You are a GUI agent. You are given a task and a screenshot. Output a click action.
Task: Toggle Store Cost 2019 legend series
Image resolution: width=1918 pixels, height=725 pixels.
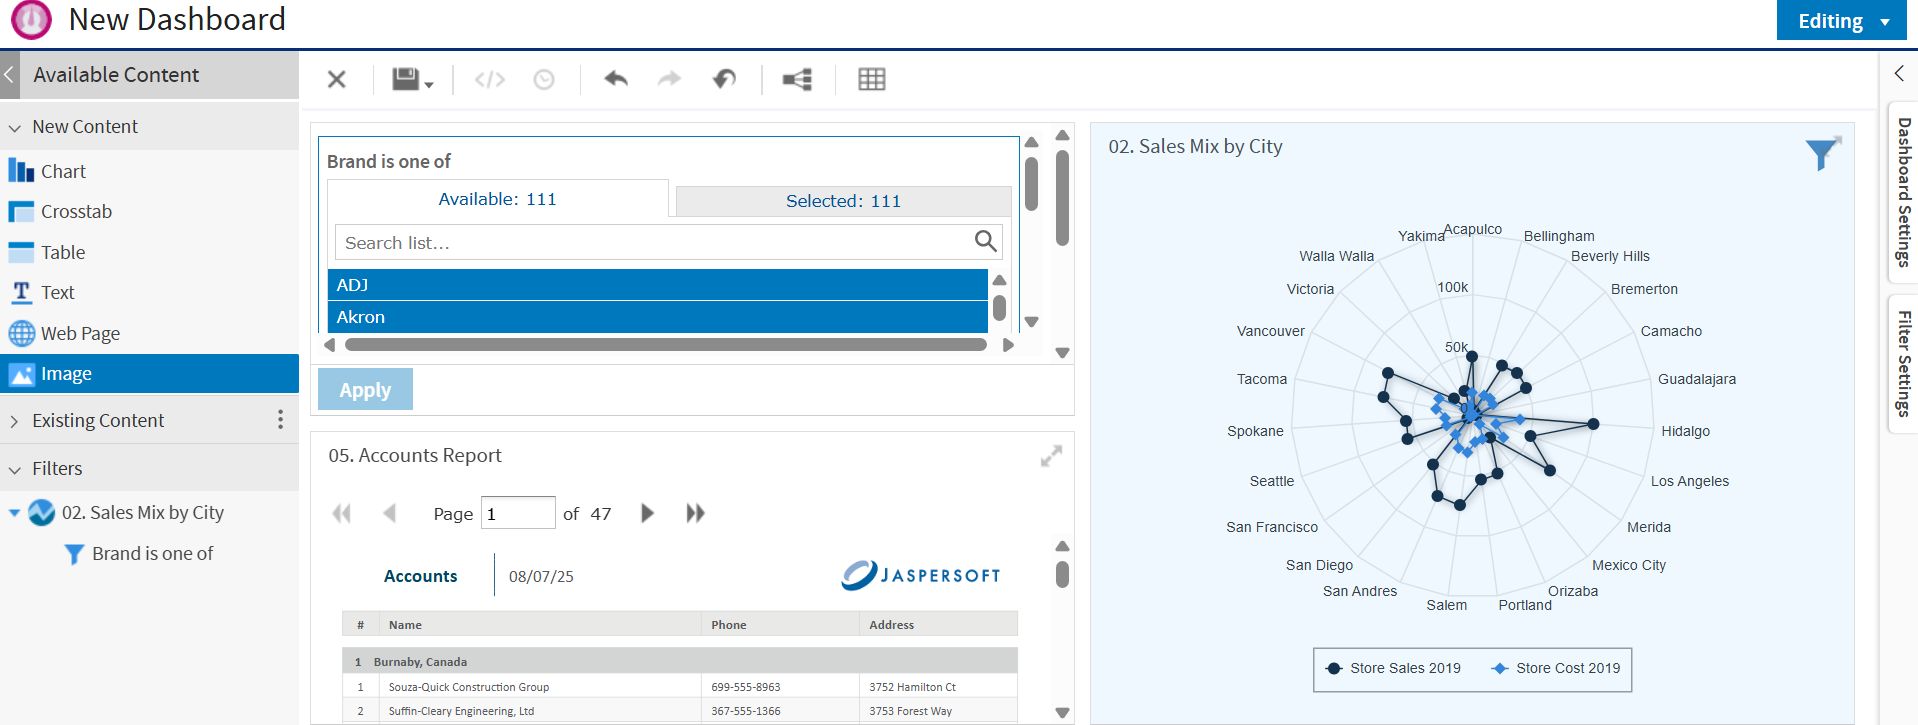pos(1555,668)
